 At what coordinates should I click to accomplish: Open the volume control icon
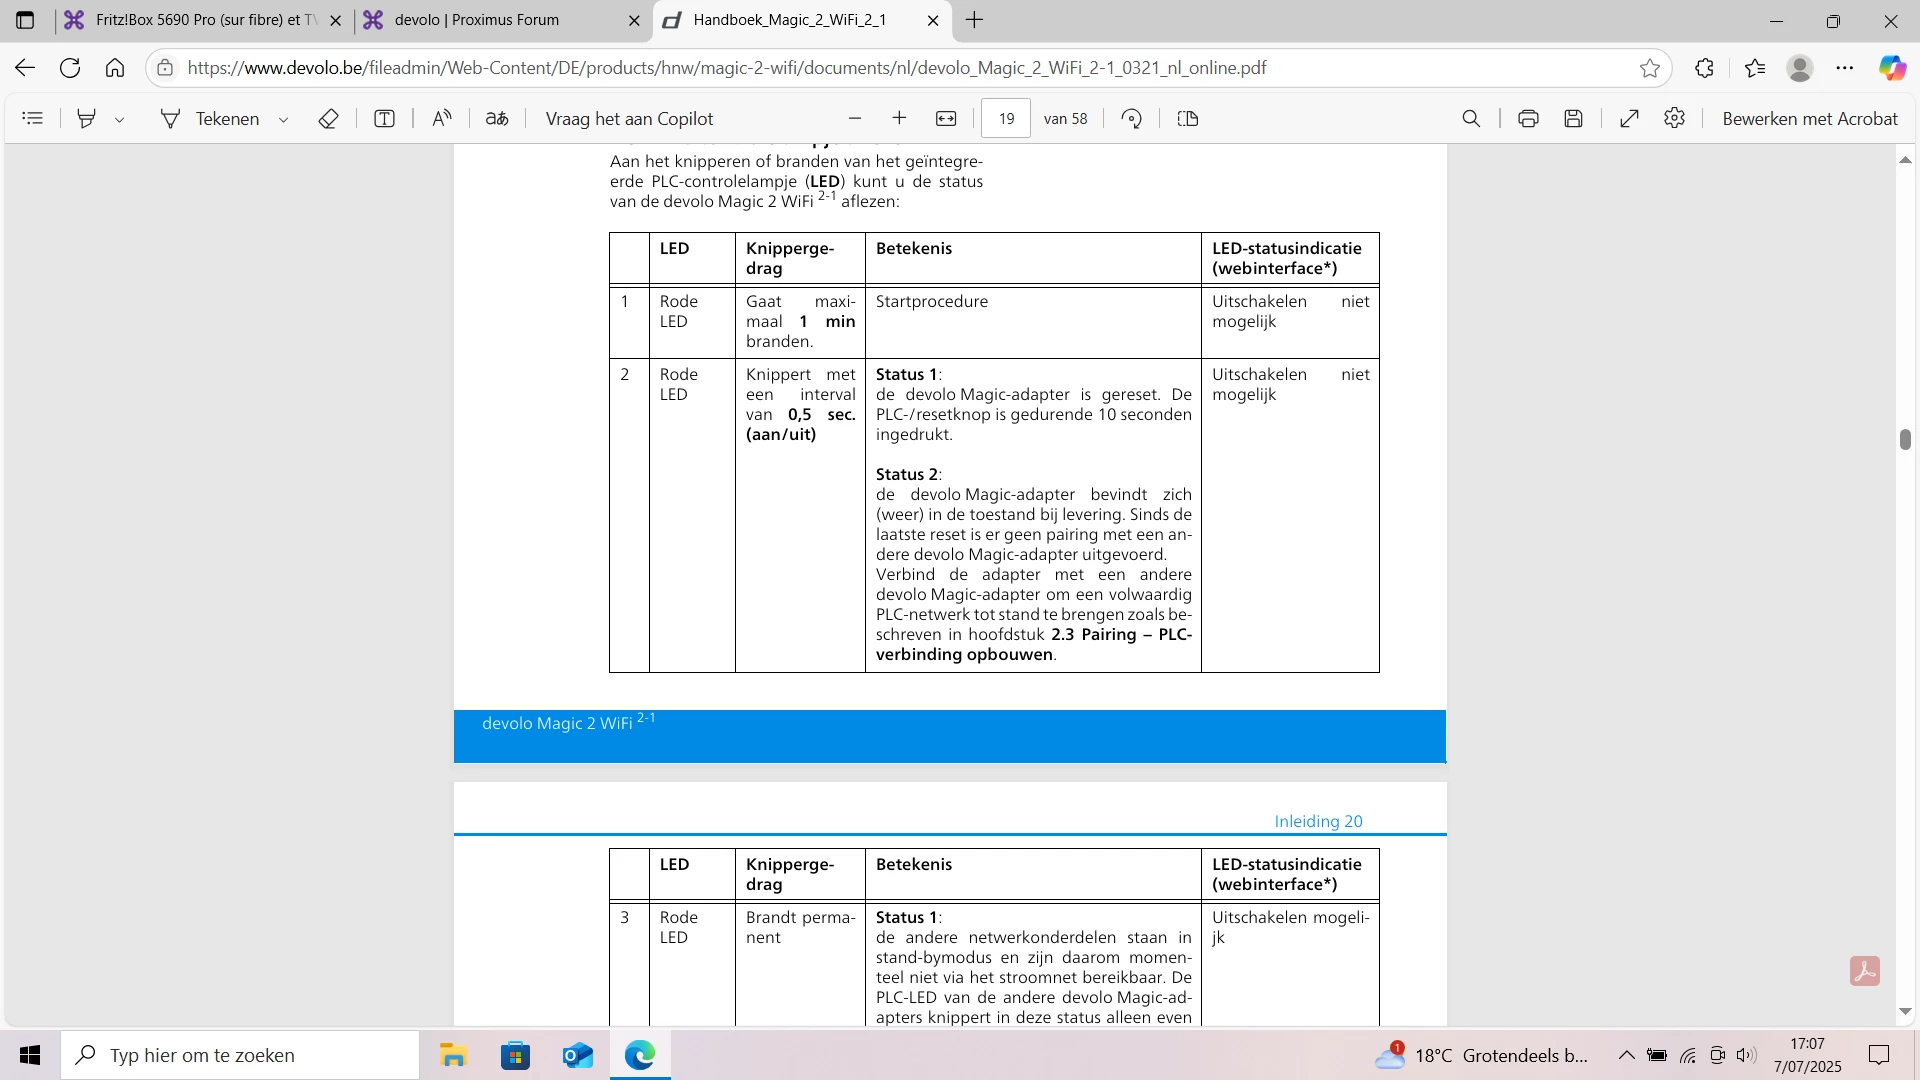click(x=1746, y=1055)
